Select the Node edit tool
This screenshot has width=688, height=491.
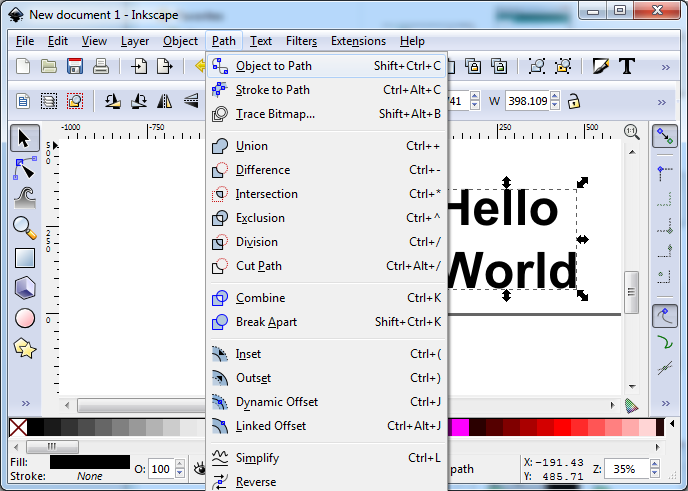(25, 168)
